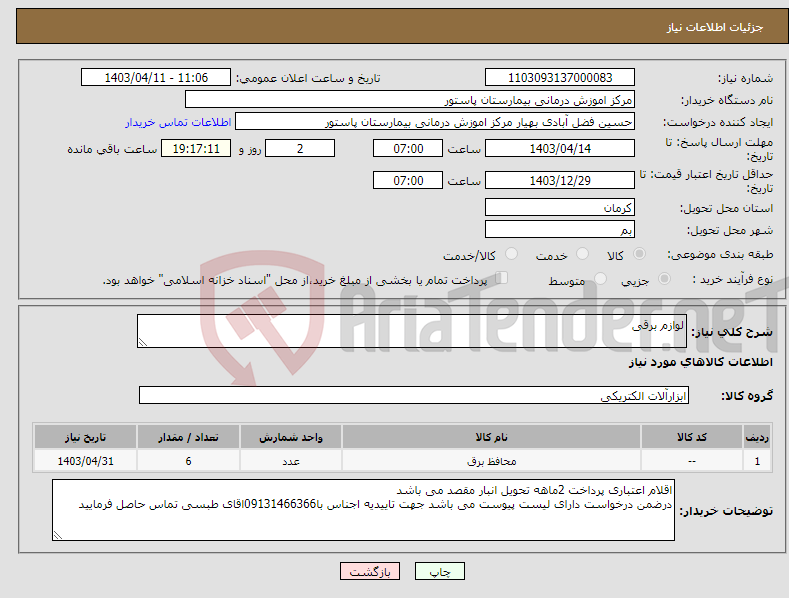Click the اطلاعات کالاهای مورد نیاز heading
The height and width of the screenshot is (598, 789).
[x=700, y=362]
